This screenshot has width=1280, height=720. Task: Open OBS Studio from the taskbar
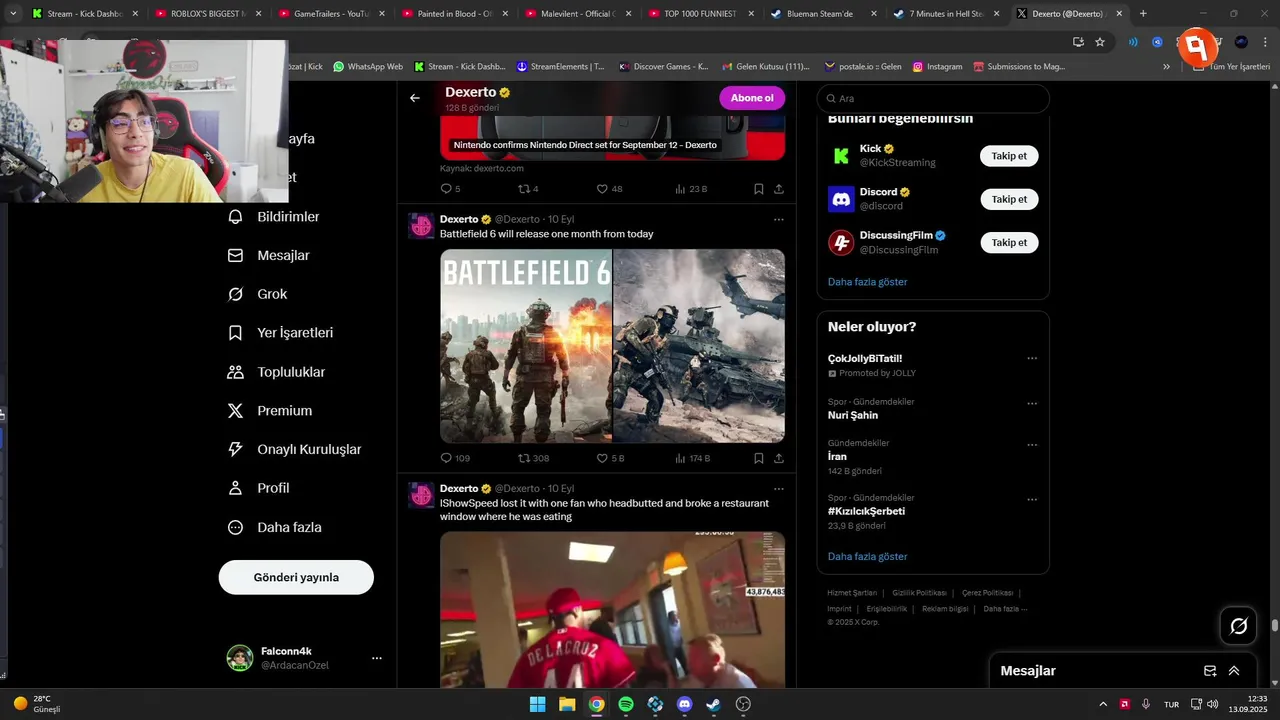[743, 704]
